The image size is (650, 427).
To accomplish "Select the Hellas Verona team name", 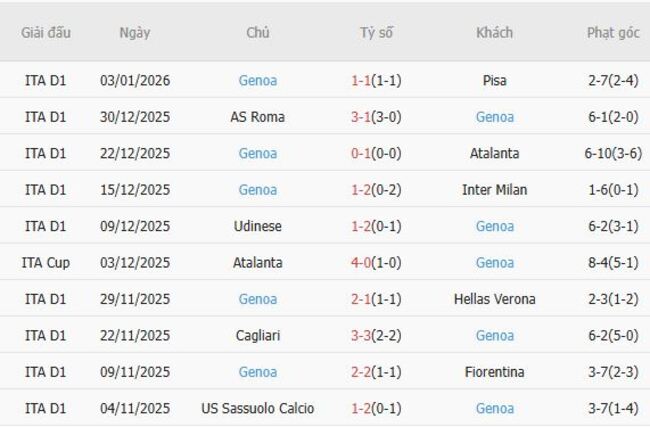I will click(494, 299).
